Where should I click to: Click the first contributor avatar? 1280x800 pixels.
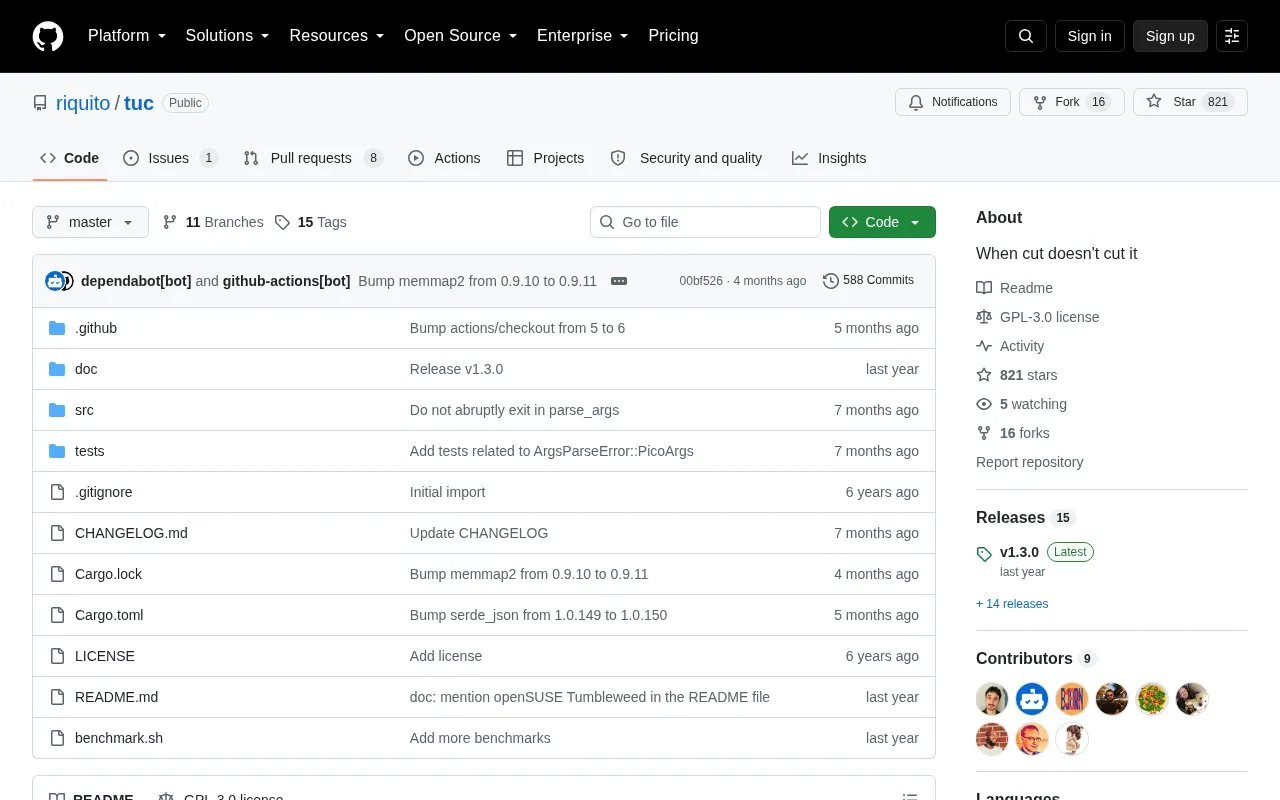pyautogui.click(x=992, y=699)
